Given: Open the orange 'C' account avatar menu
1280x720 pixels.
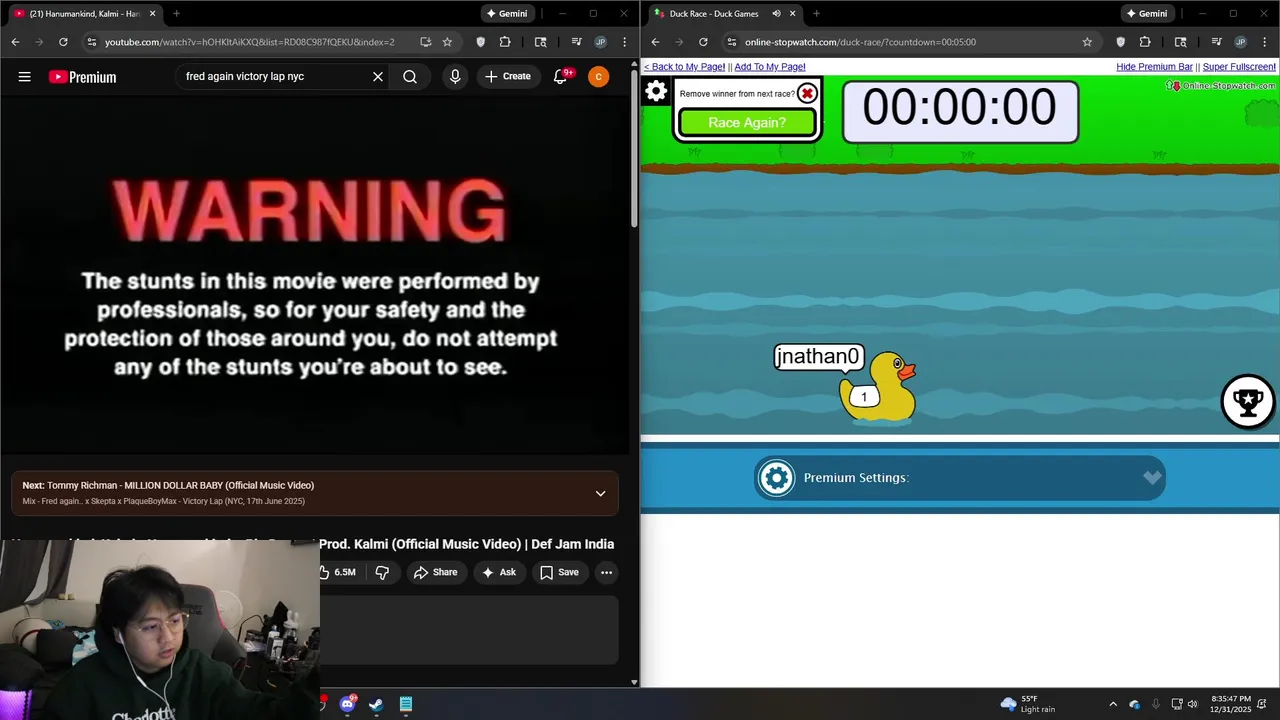Looking at the screenshot, I should pyautogui.click(x=598, y=77).
